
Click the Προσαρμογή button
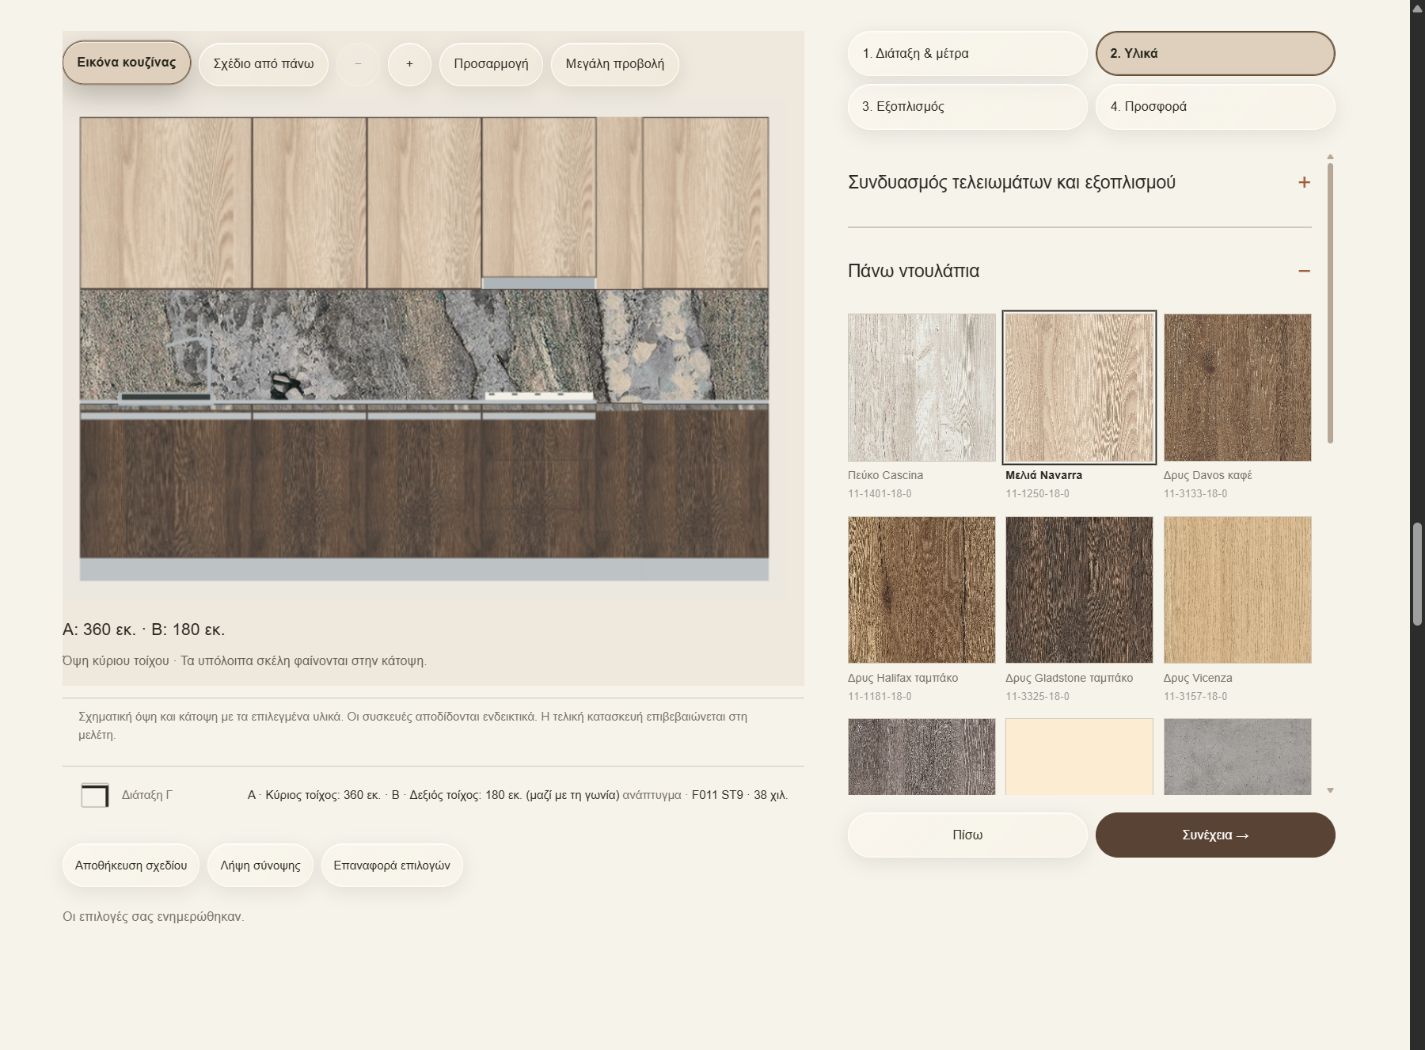click(x=491, y=64)
